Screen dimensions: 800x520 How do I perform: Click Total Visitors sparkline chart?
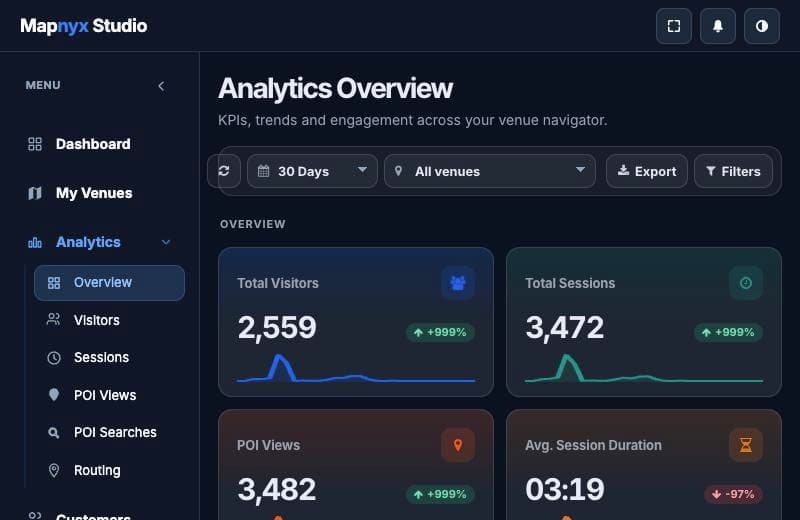click(x=356, y=368)
